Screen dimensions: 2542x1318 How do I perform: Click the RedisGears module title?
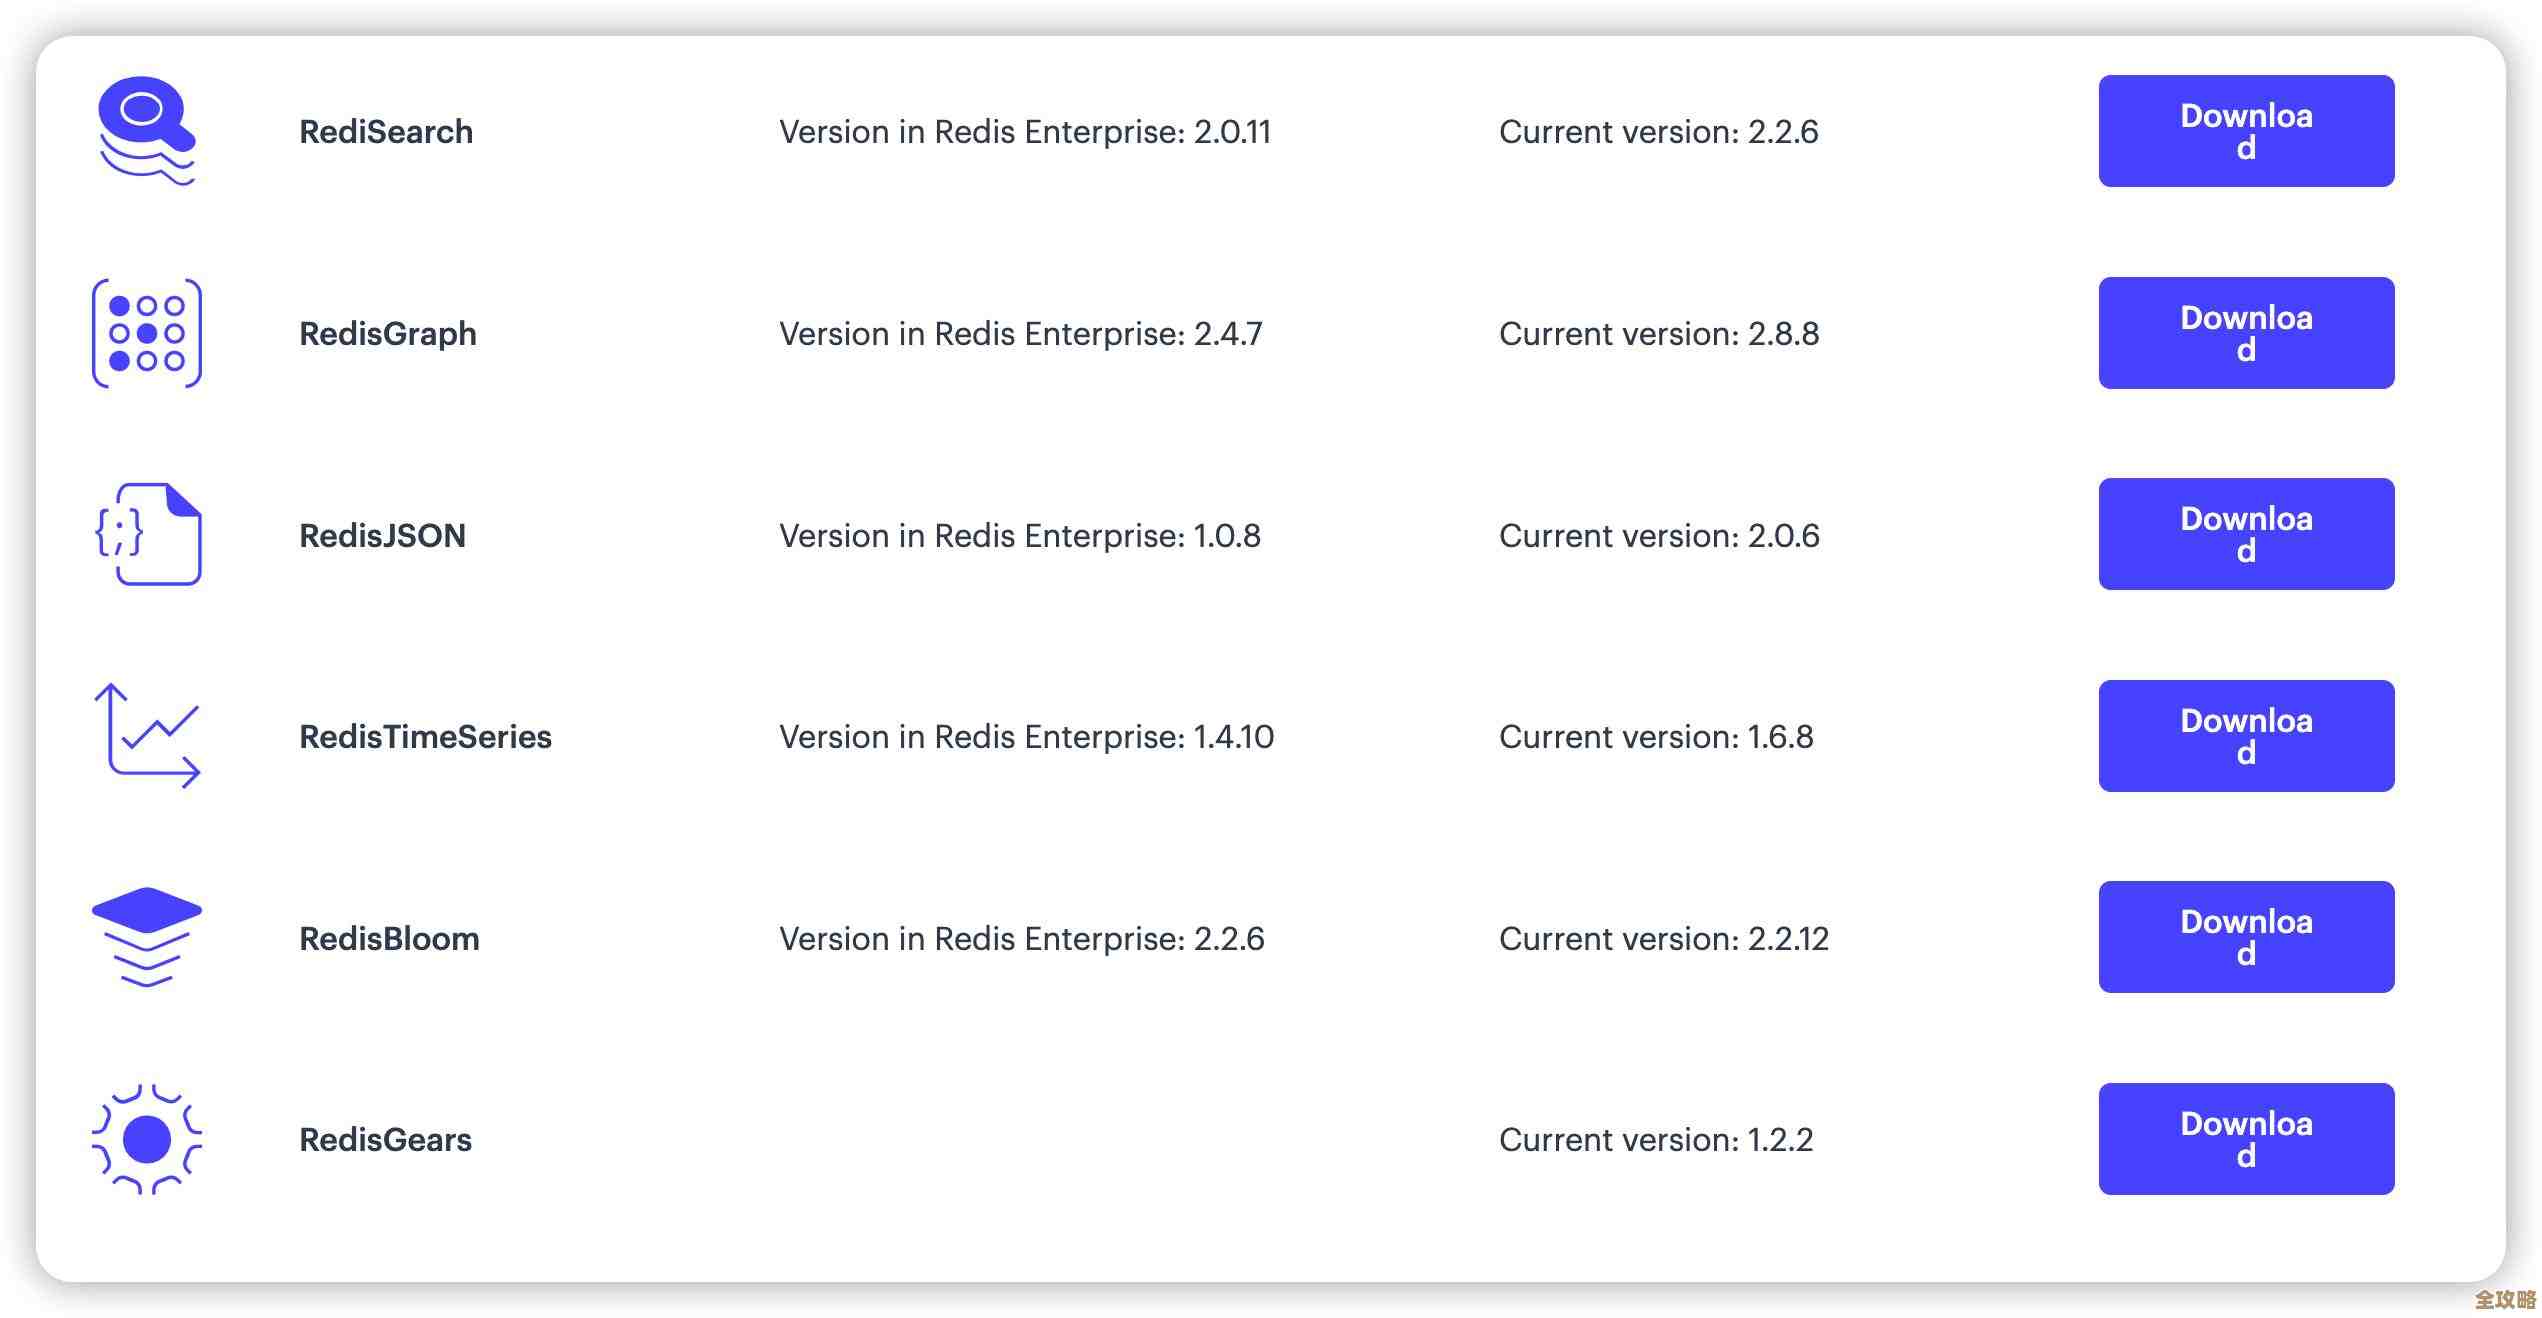tap(386, 1140)
